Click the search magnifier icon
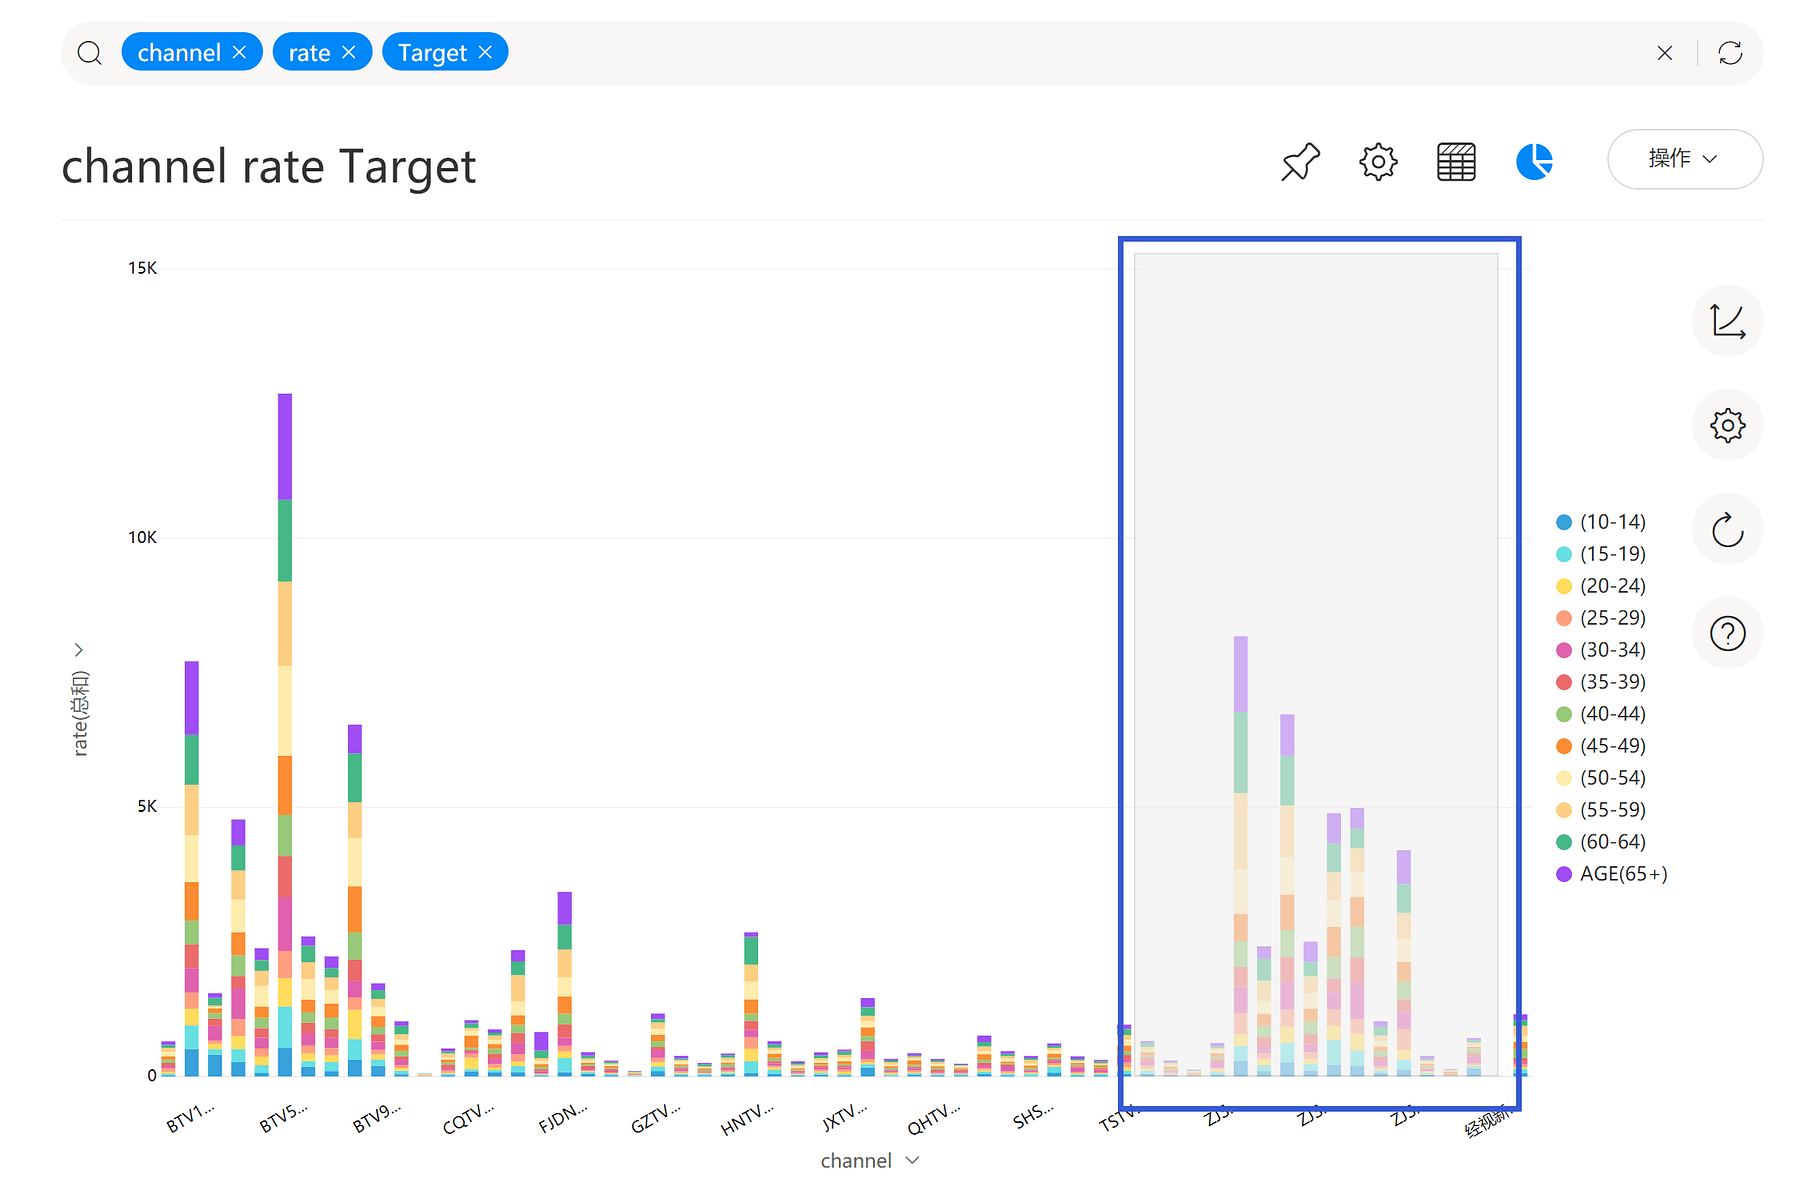 click(90, 53)
